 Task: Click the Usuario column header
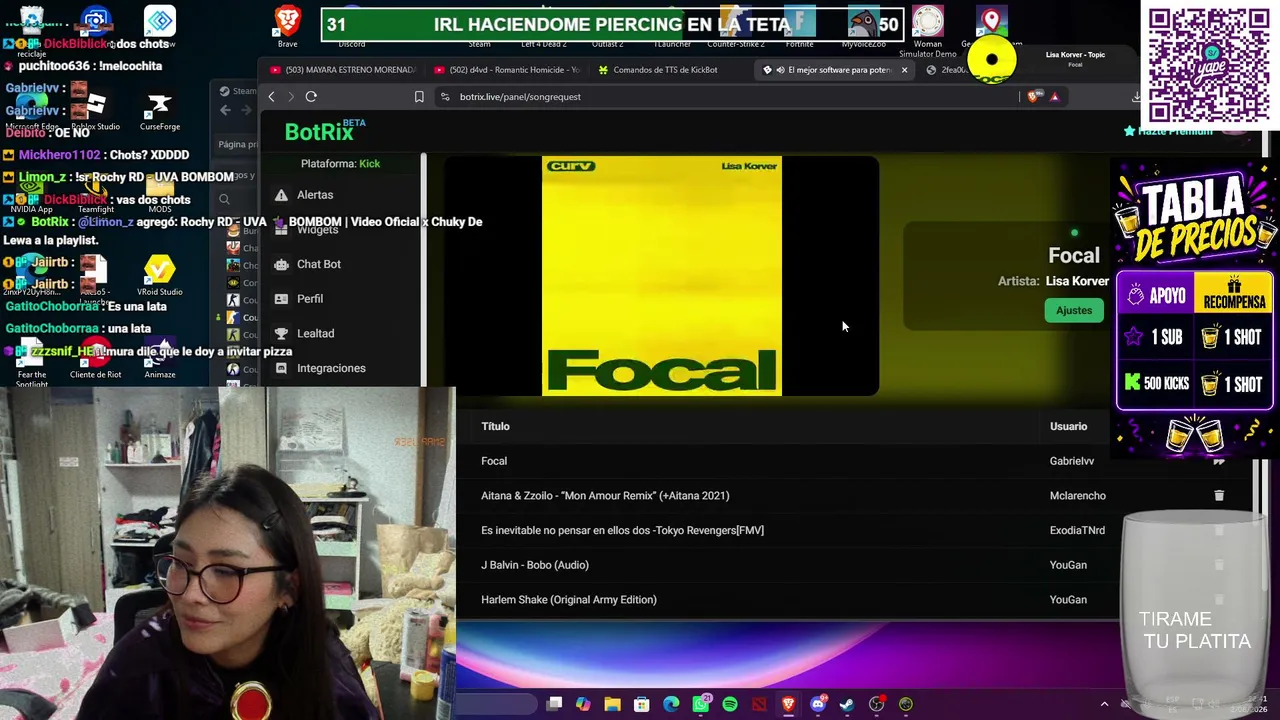[x=1068, y=426]
